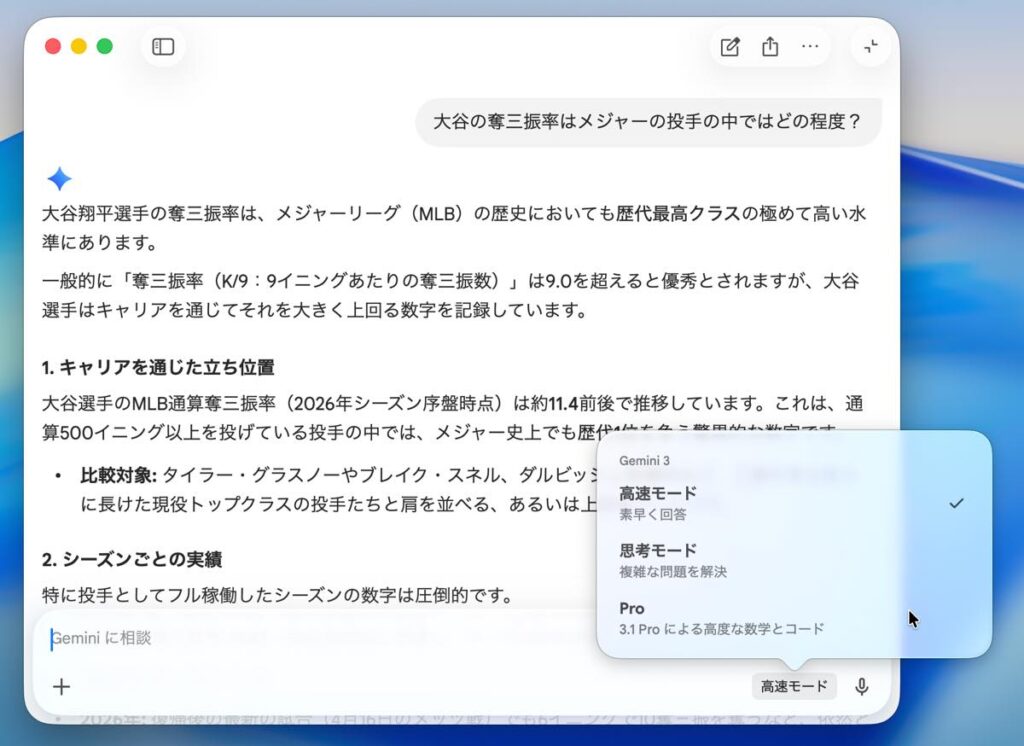Open the three-dot more options menu
Viewport: 1024px width, 746px height.
[x=810, y=47]
